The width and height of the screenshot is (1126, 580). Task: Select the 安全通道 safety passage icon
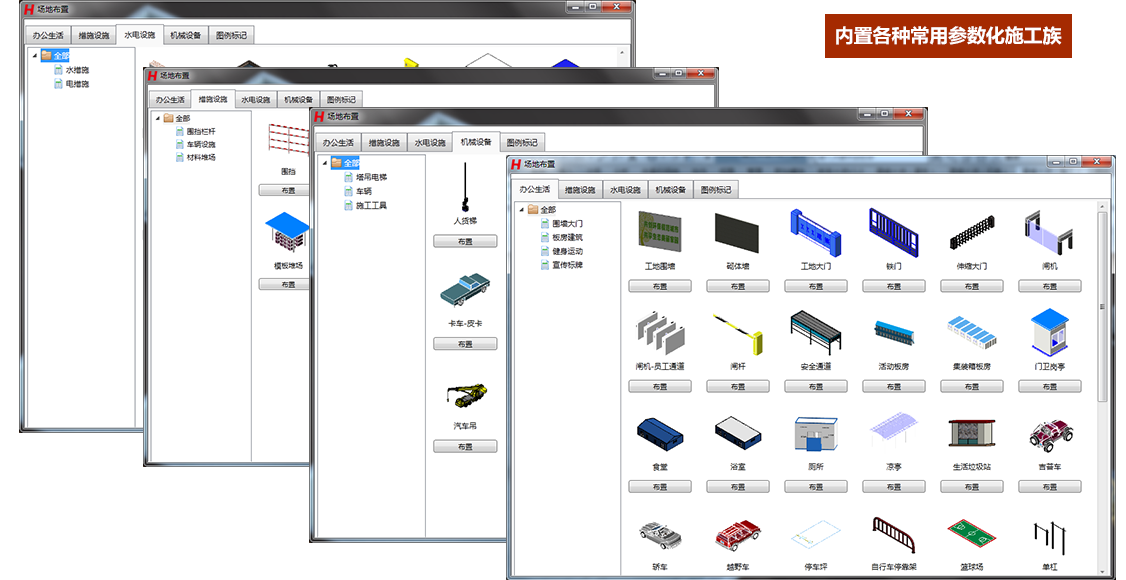815,334
